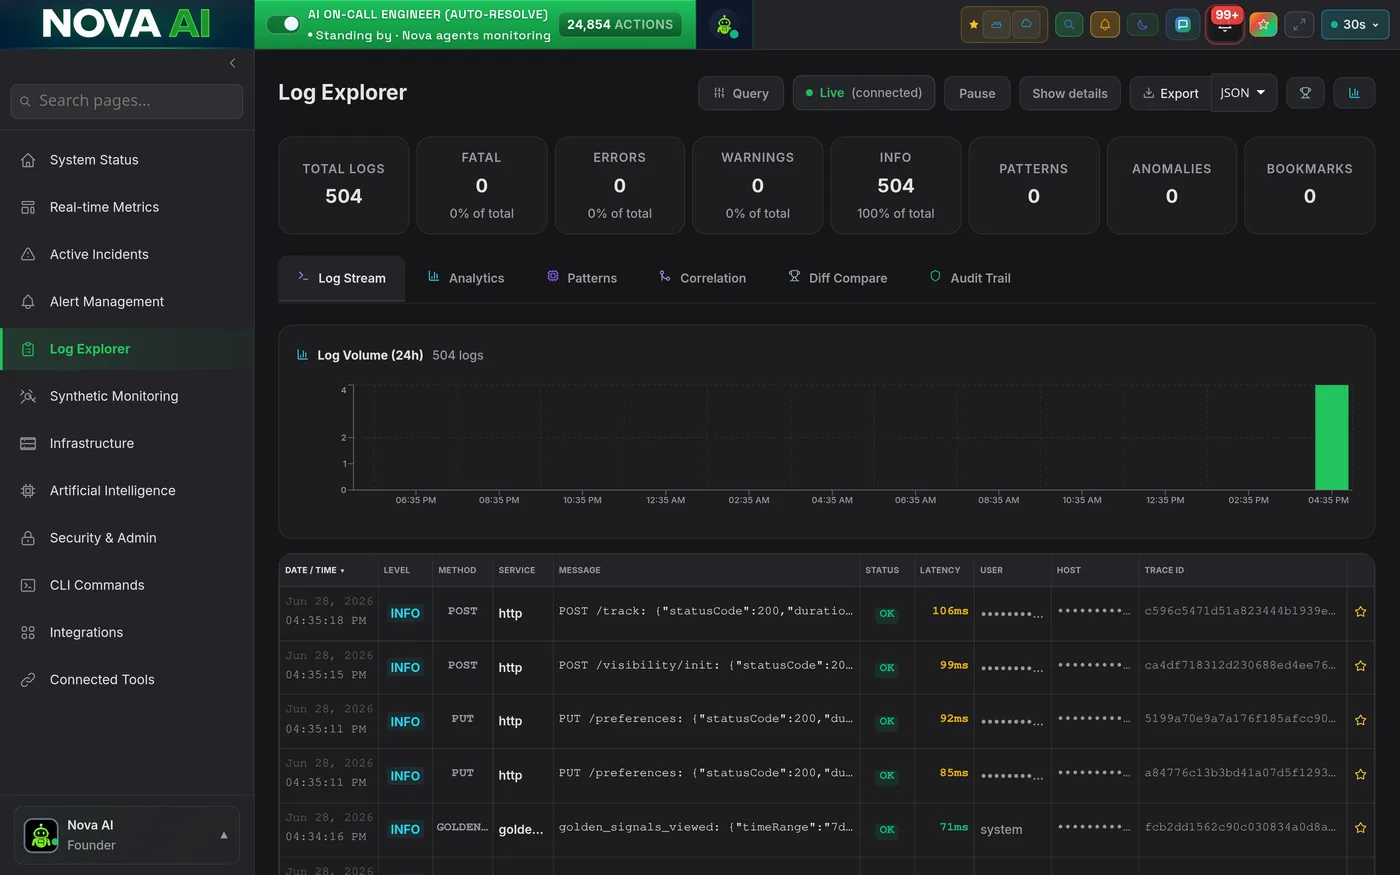
Task: Open the bar chart icon button
Action: (1354, 93)
